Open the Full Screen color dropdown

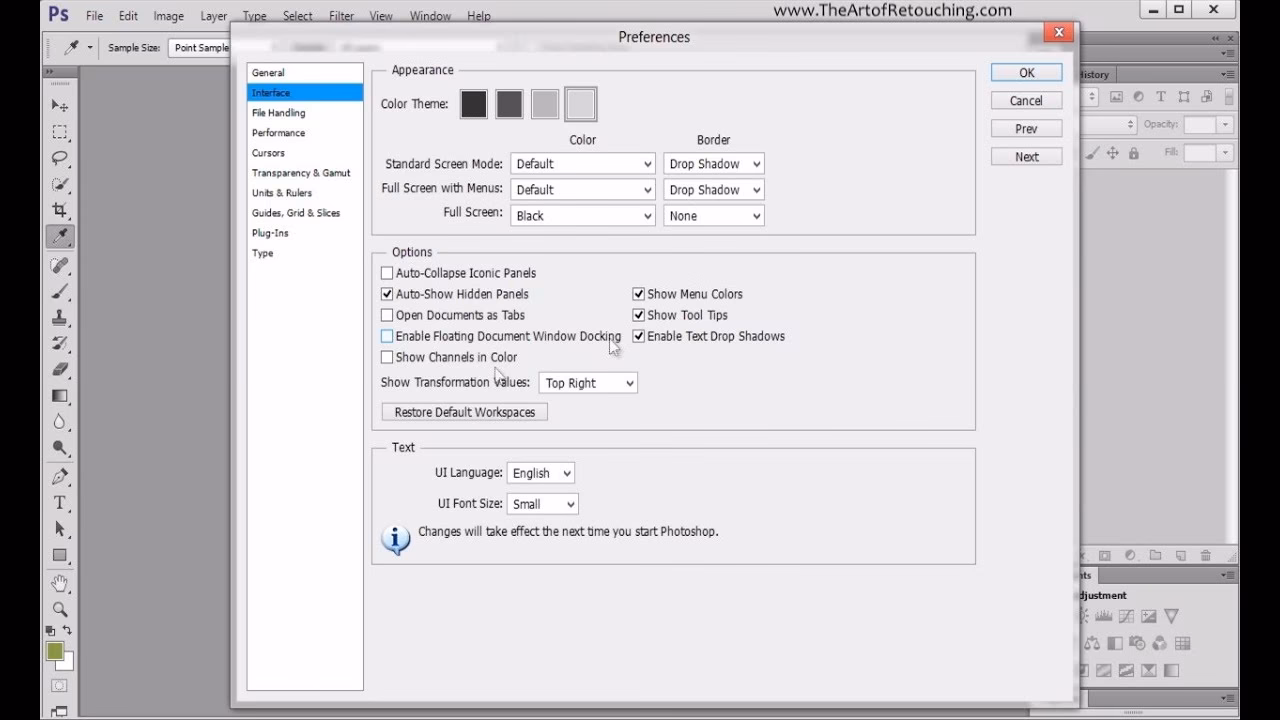pyautogui.click(x=583, y=215)
